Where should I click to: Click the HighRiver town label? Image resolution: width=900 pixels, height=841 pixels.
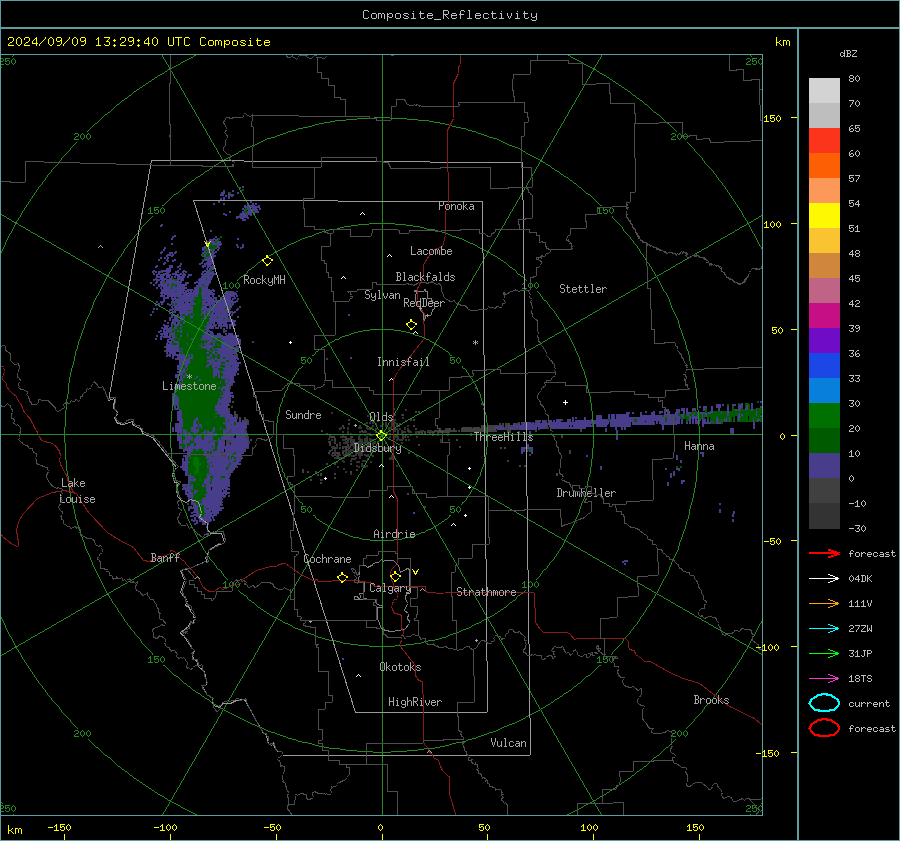415,702
